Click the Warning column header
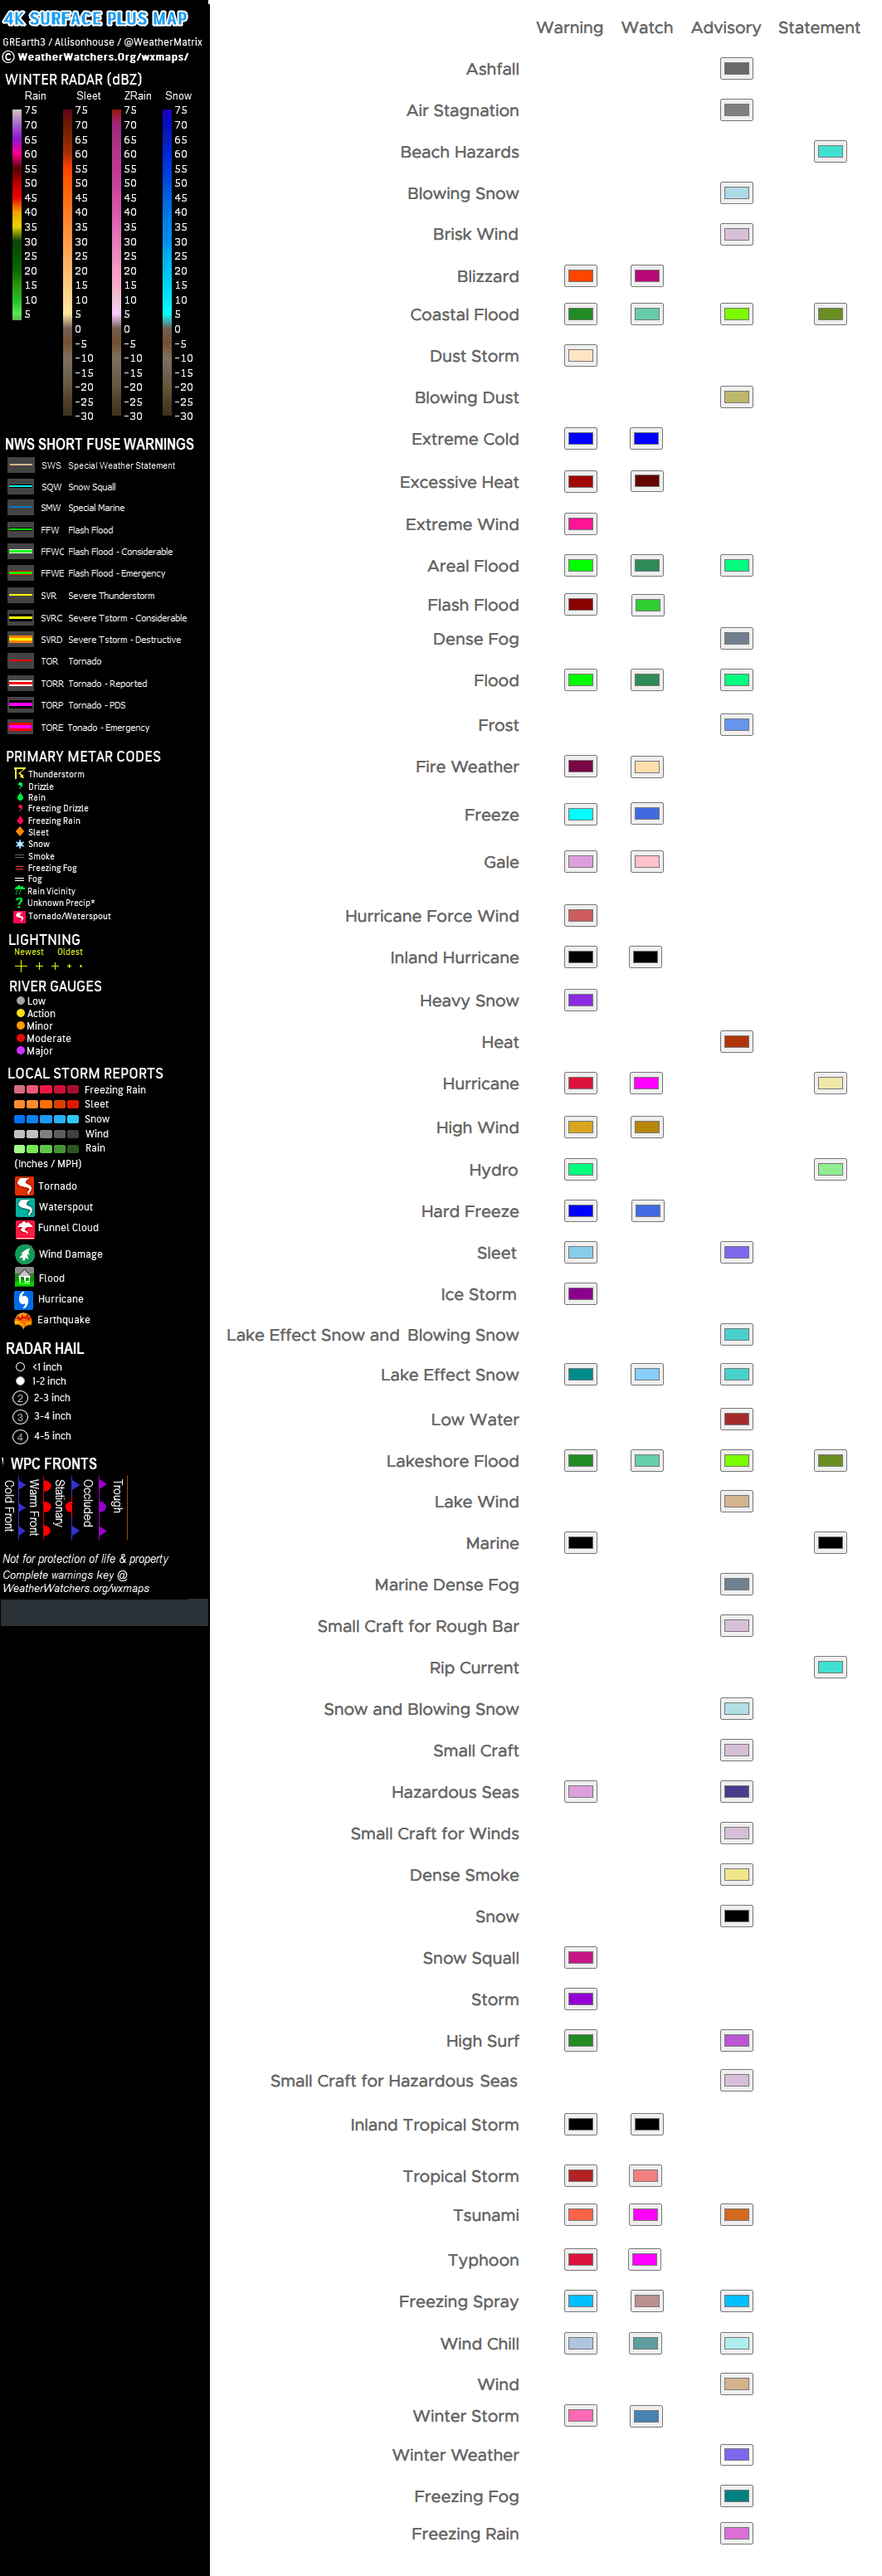The height and width of the screenshot is (2576, 882). 569,28
